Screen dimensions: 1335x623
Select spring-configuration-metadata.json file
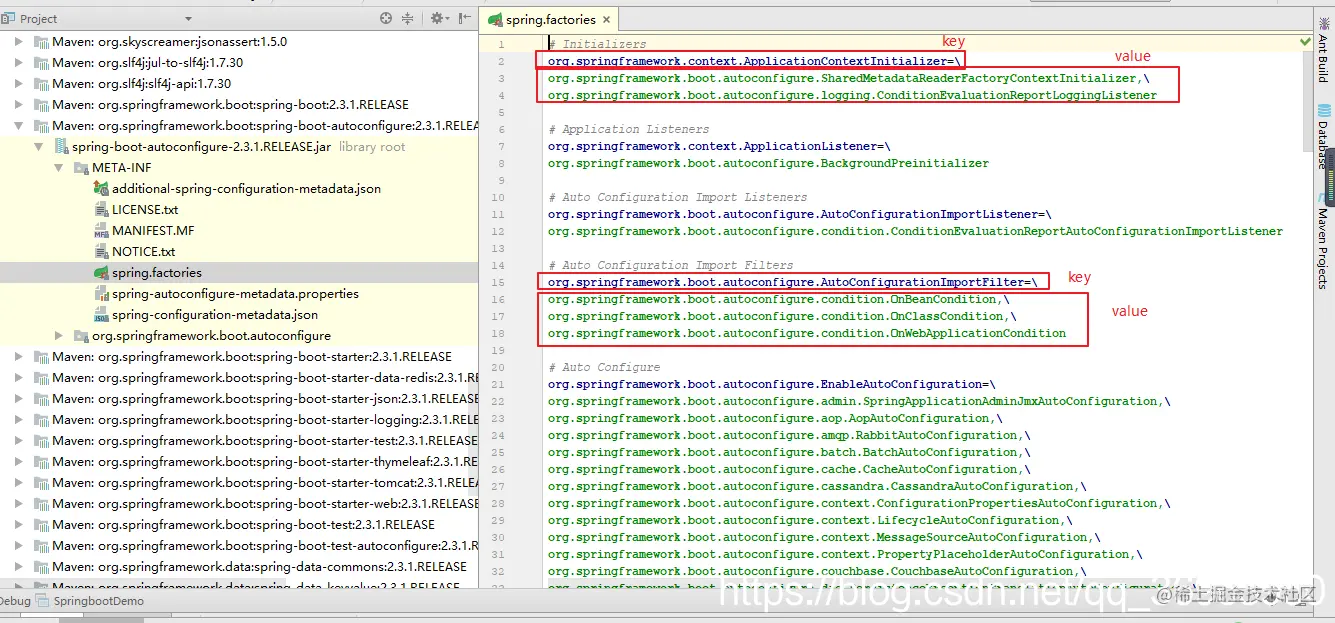coord(214,315)
